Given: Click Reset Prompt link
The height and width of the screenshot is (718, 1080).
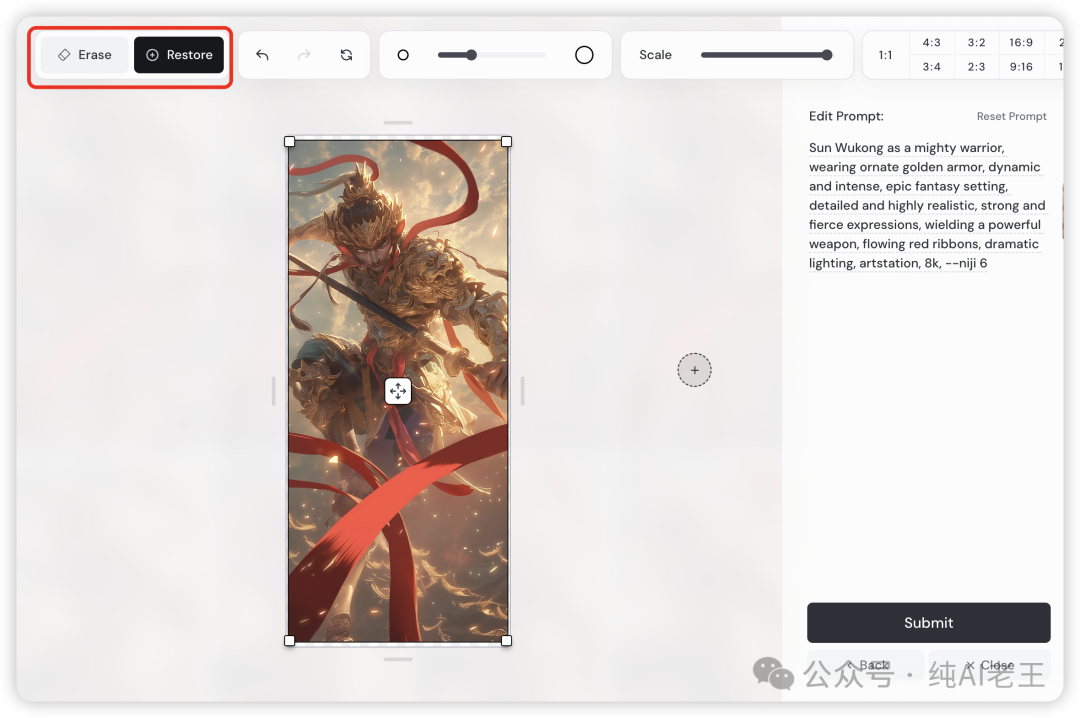Looking at the screenshot, I should (1011, 116).
